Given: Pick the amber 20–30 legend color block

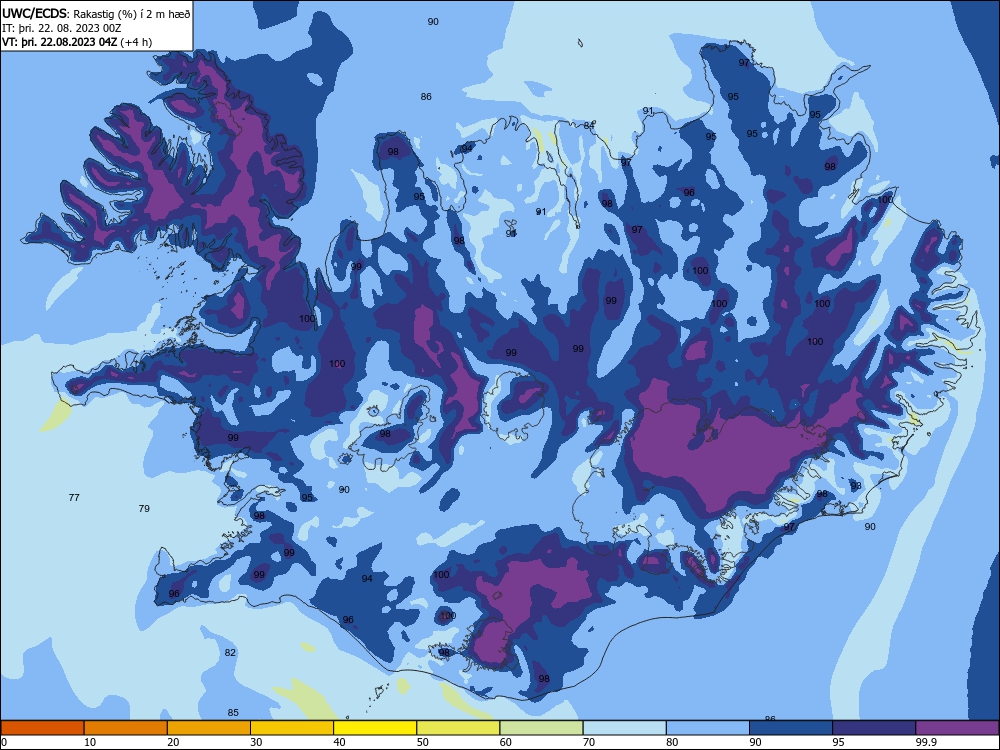Looking at the screenshot, I should (209, 728).
